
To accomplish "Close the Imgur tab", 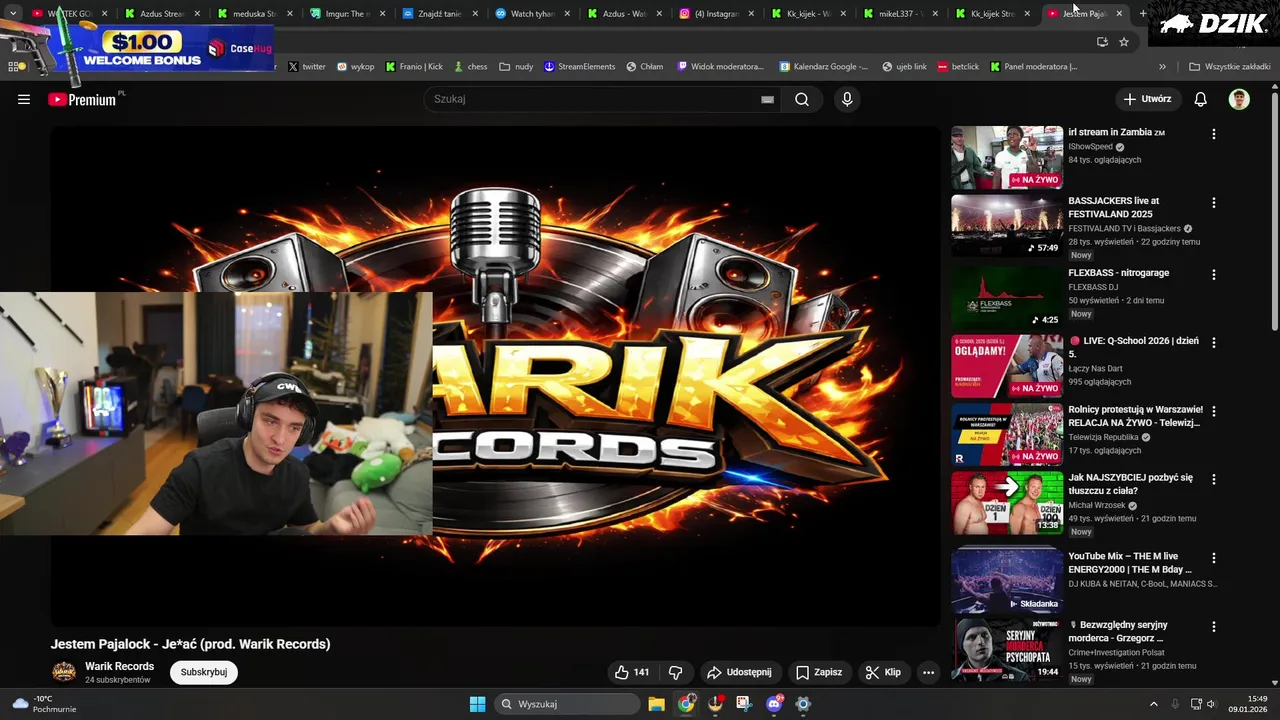I will [381, 14].
